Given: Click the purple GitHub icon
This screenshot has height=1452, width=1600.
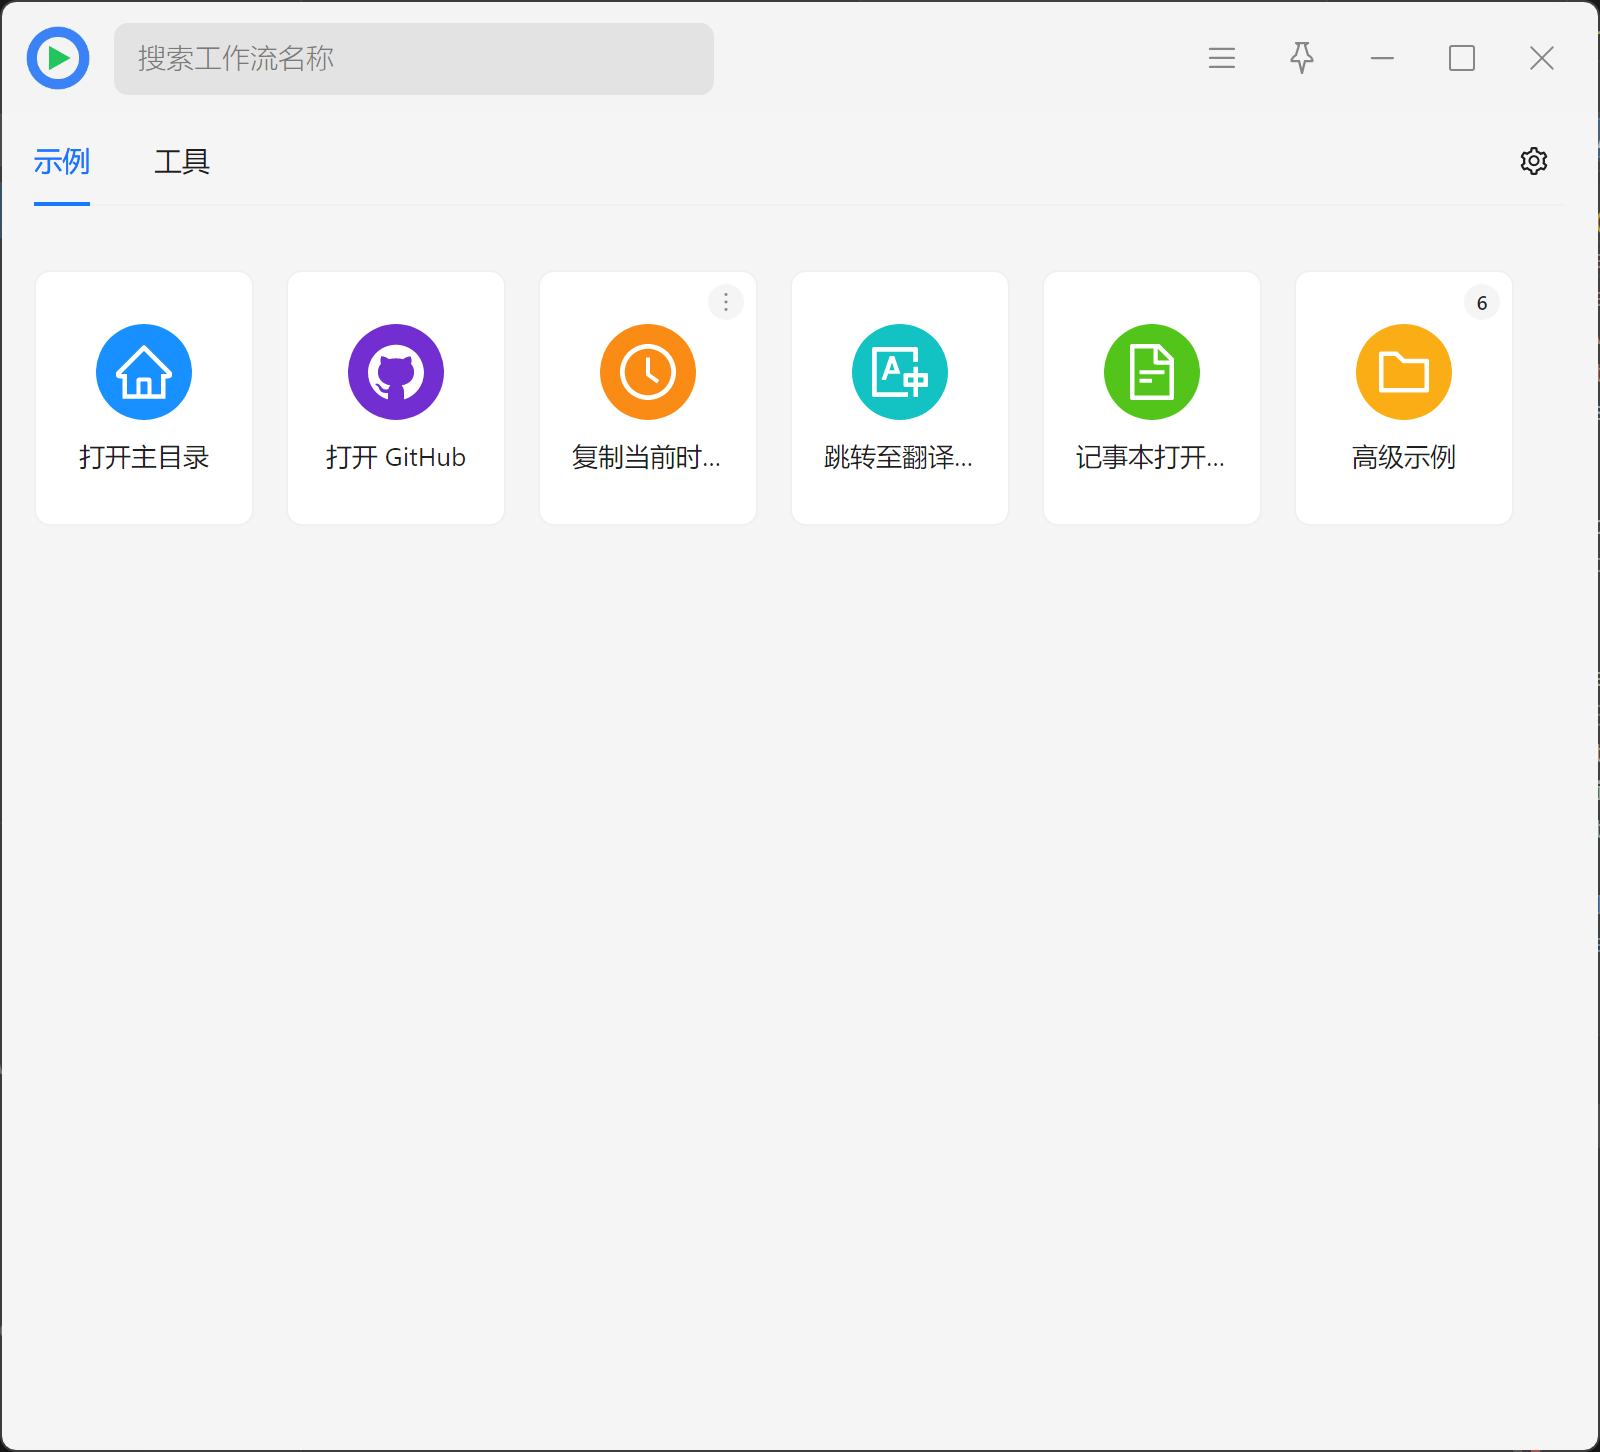Looking at the screenshot, I should (x=396, y=372).
